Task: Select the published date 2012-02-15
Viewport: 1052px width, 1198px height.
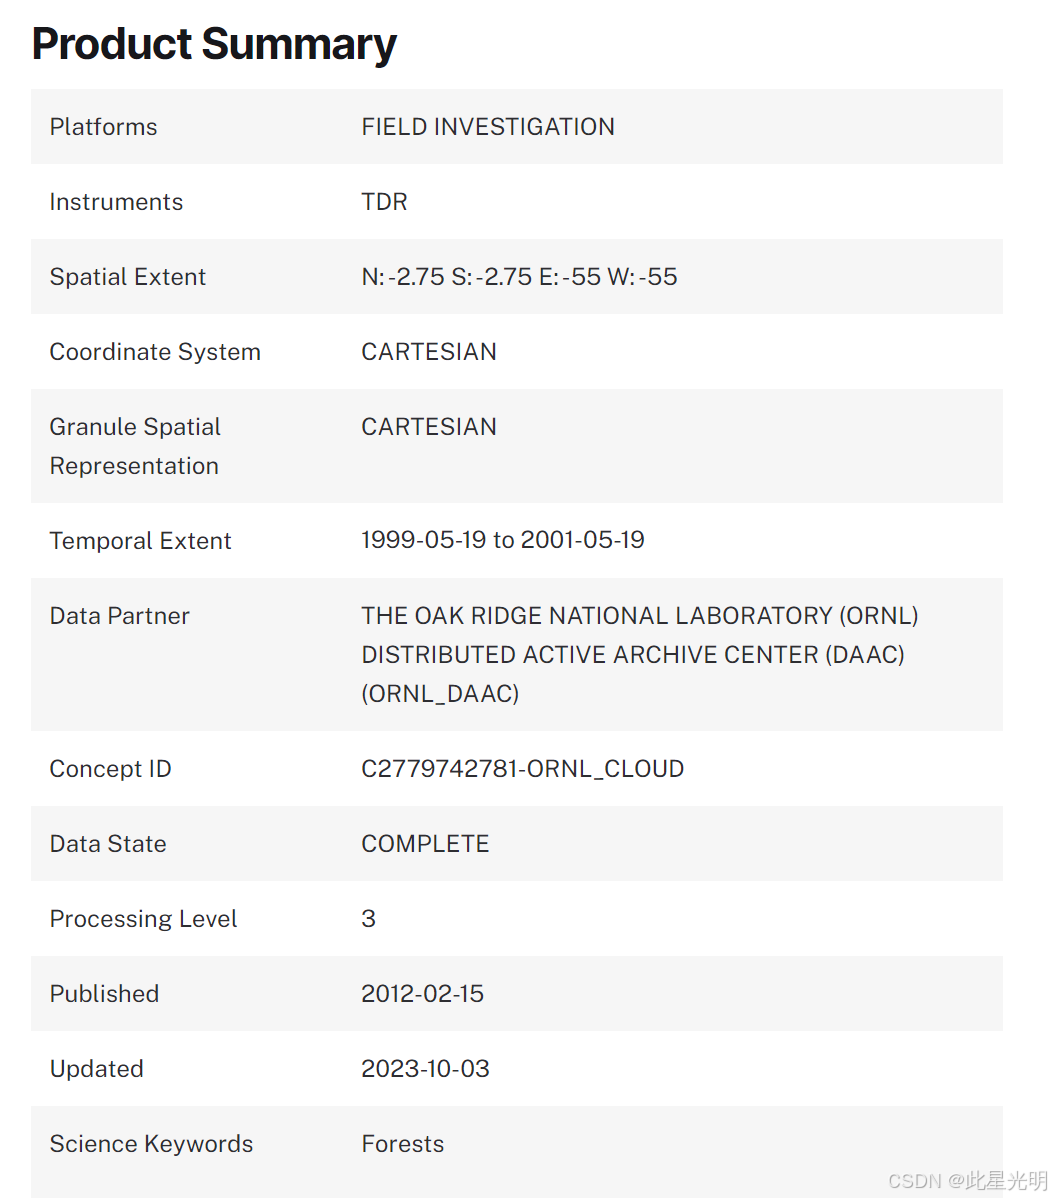Action: tap(422, 994)
